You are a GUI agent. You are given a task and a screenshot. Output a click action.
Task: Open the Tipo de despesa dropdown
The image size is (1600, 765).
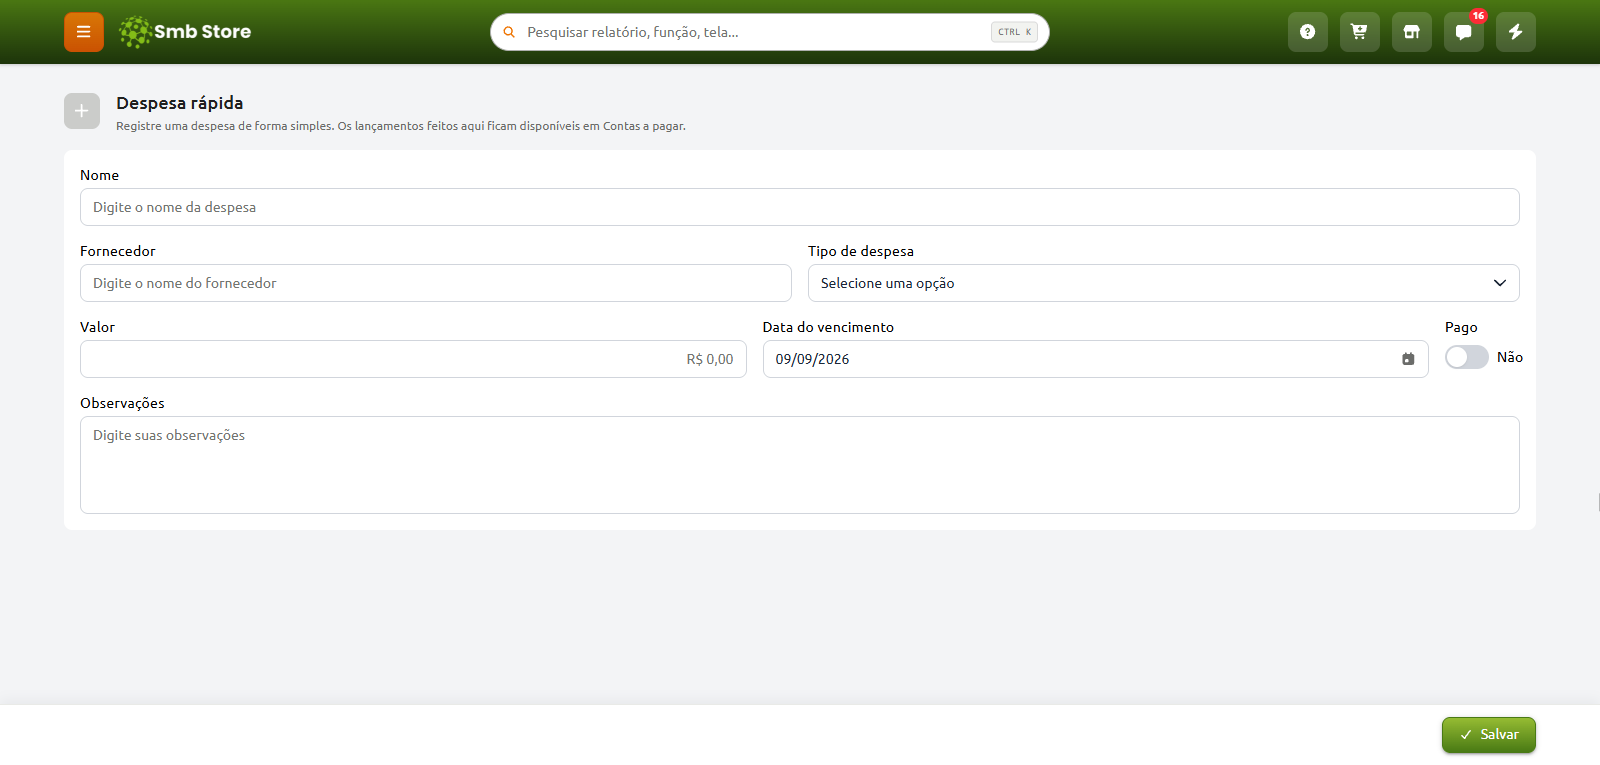pyautogui.click(x=1164, y=283)
